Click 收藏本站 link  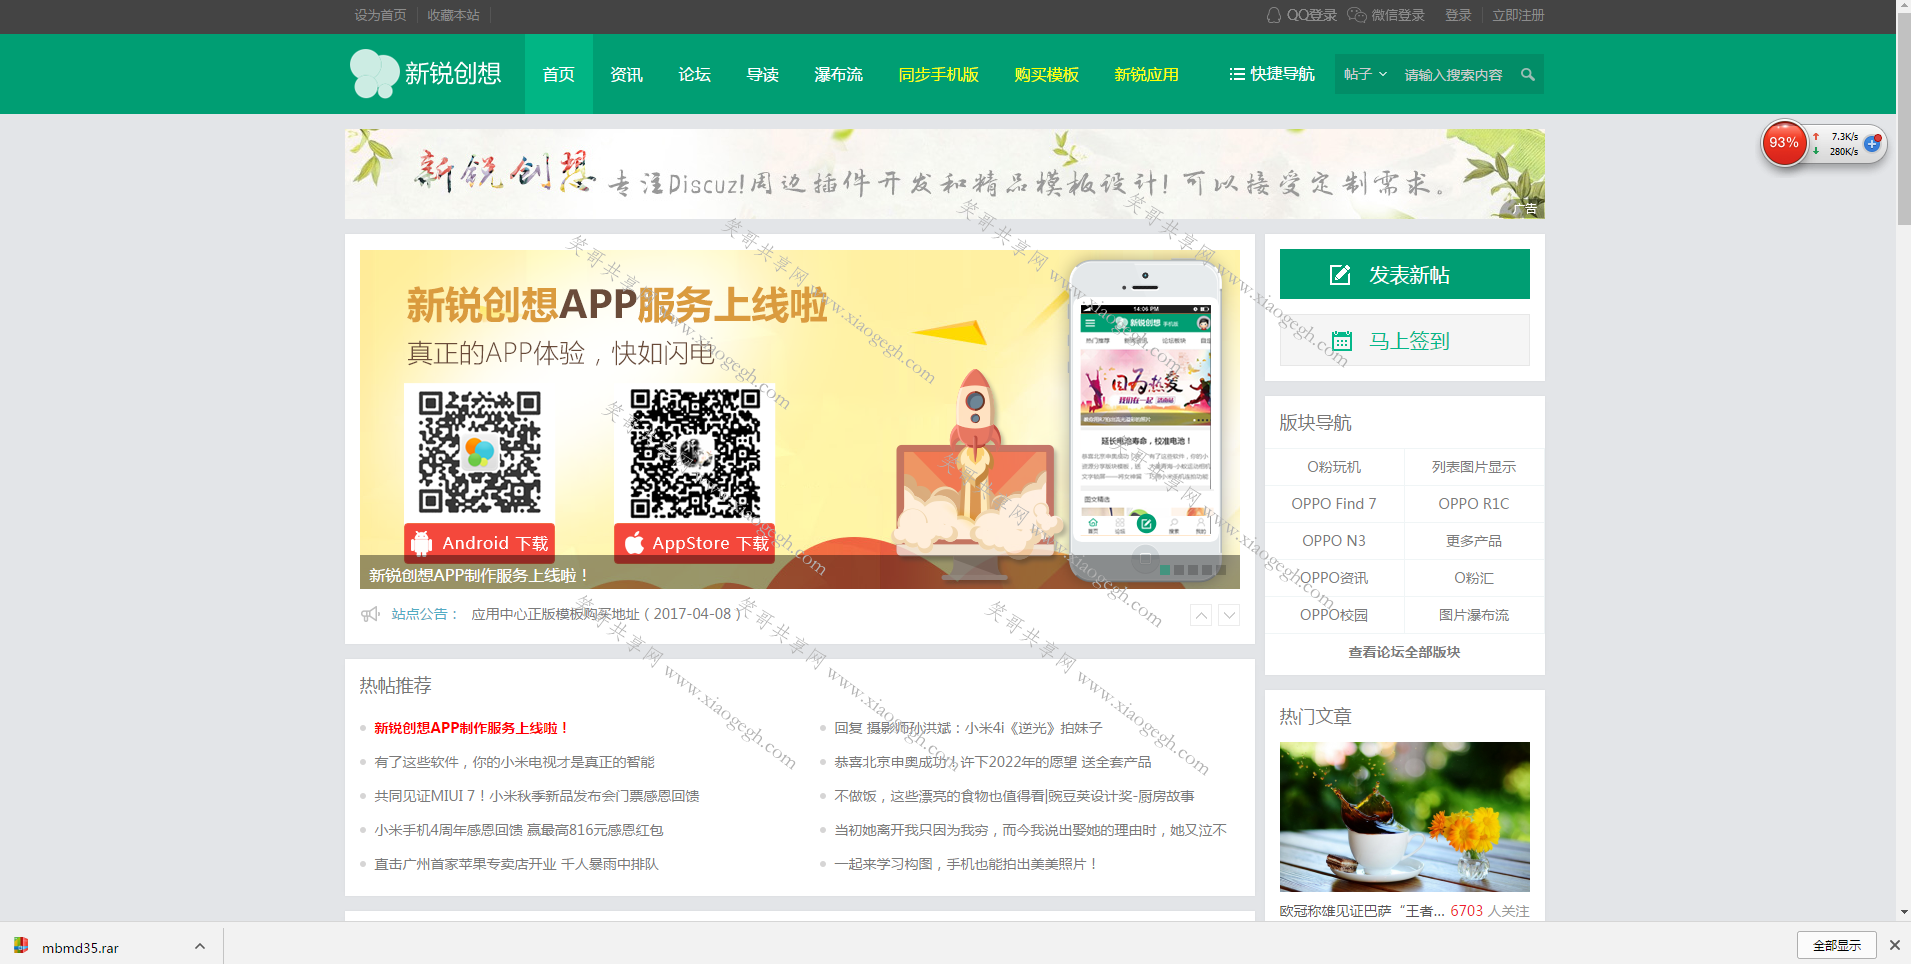coord(453,15)
